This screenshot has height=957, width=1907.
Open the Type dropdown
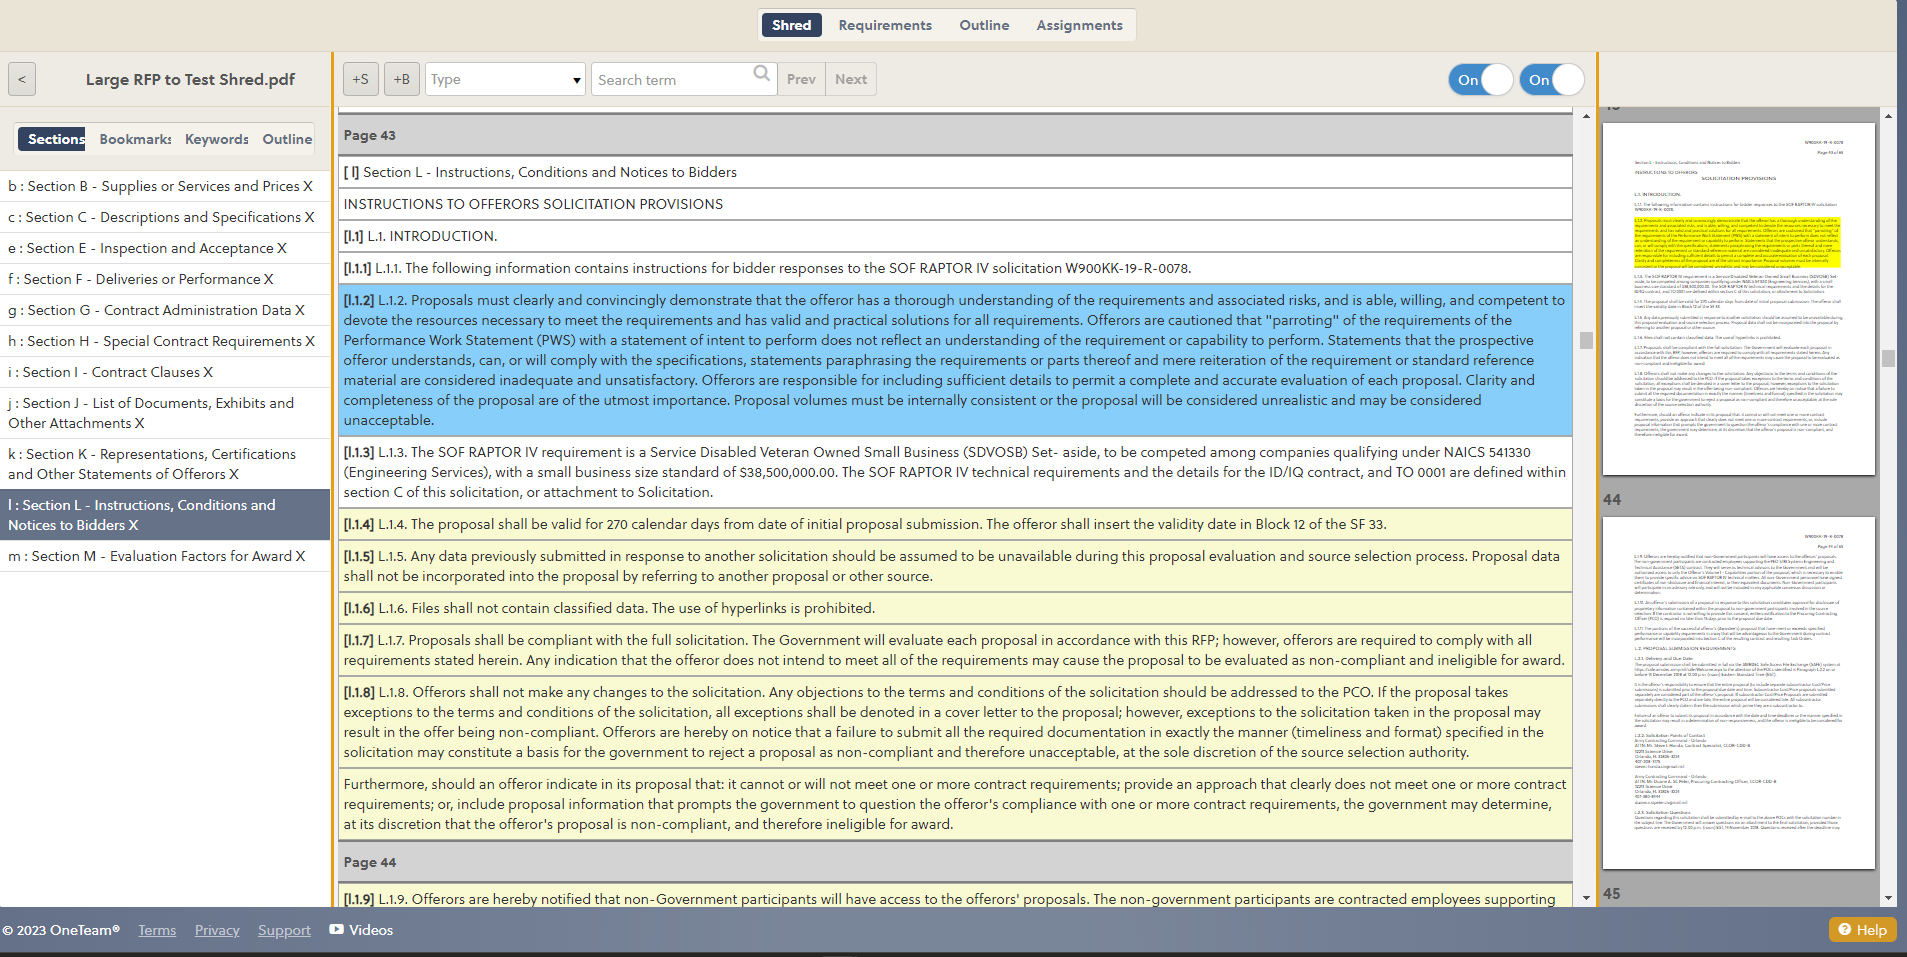[x=505, y=79]
